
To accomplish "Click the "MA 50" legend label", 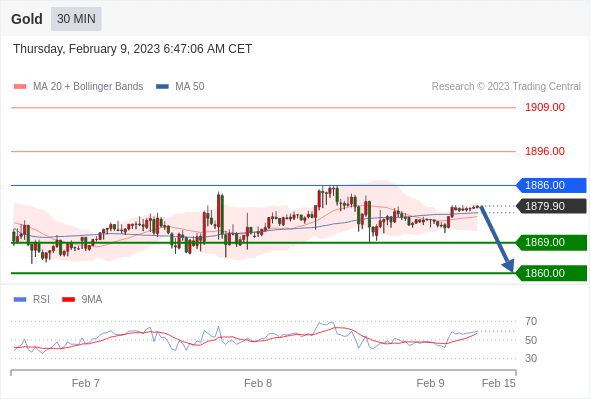I will coord(190,87).
